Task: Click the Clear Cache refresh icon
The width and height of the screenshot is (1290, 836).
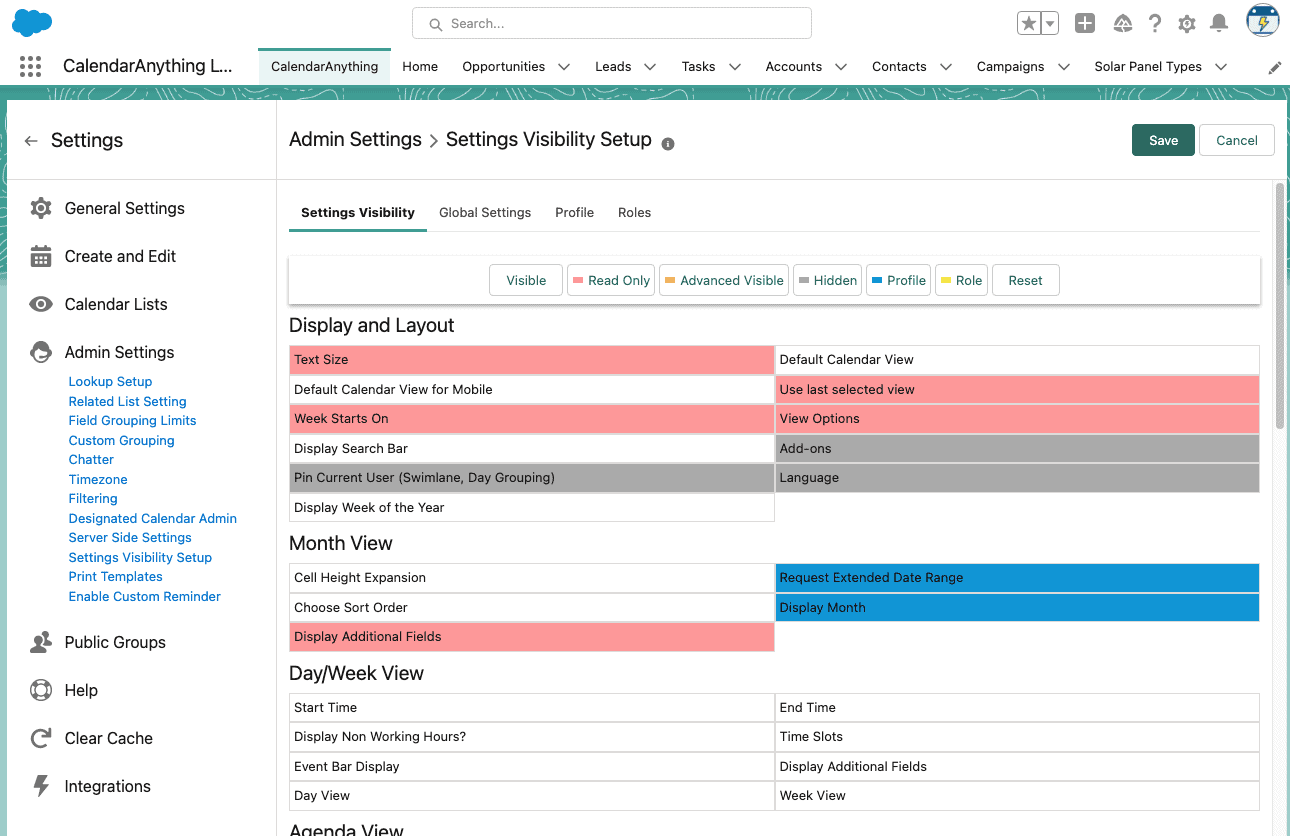Action: click(x=41, y=738)
